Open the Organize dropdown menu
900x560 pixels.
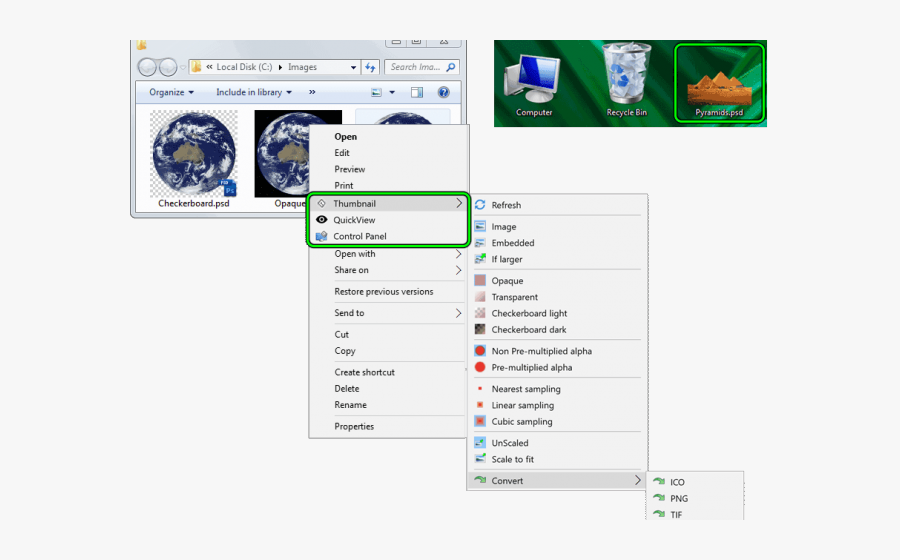pos(171,92)
